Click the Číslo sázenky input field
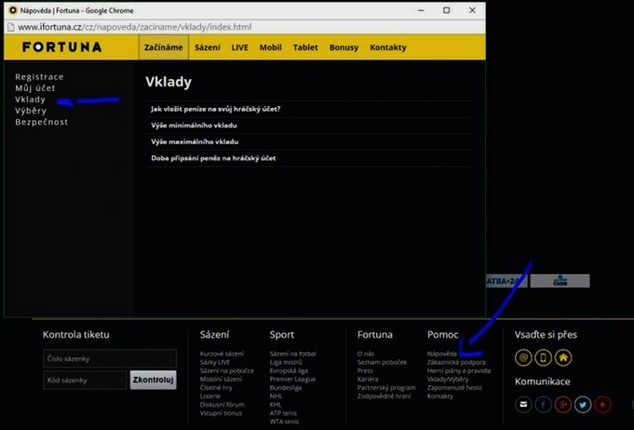634x430 pixels. click(x=110, y=358)
